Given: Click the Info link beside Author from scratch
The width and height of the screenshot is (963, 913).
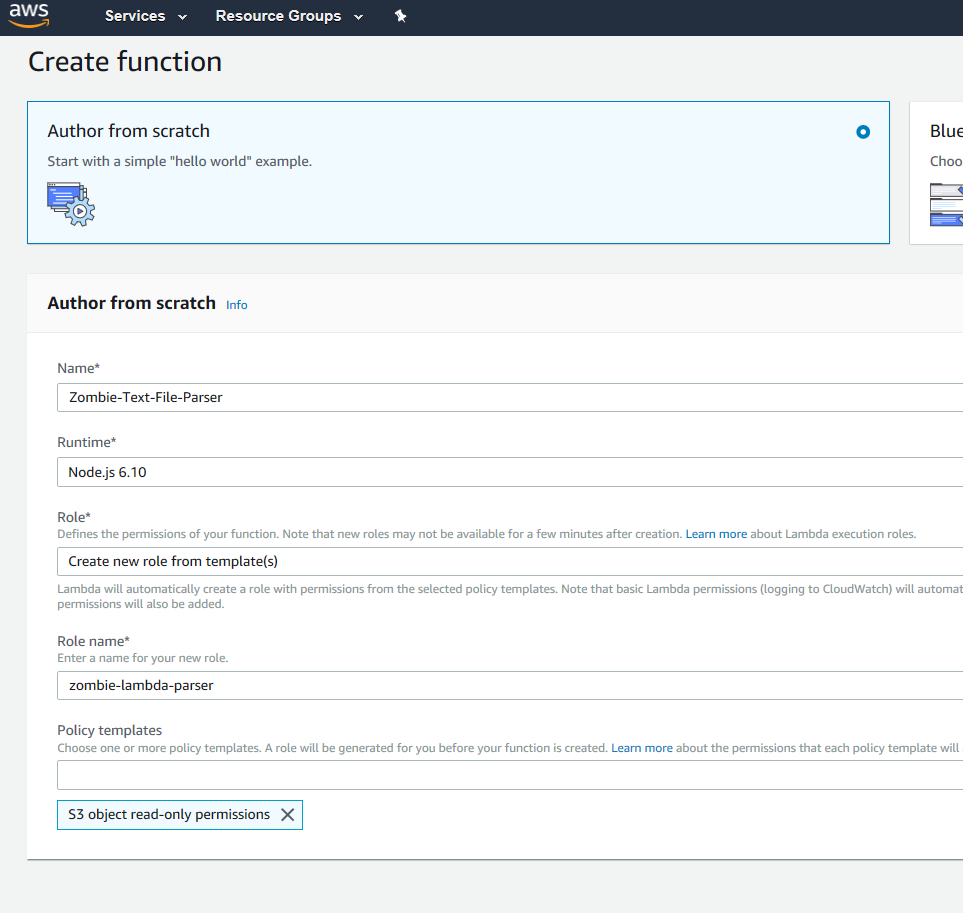Looking at the screenshot, I should pos(237,305).
